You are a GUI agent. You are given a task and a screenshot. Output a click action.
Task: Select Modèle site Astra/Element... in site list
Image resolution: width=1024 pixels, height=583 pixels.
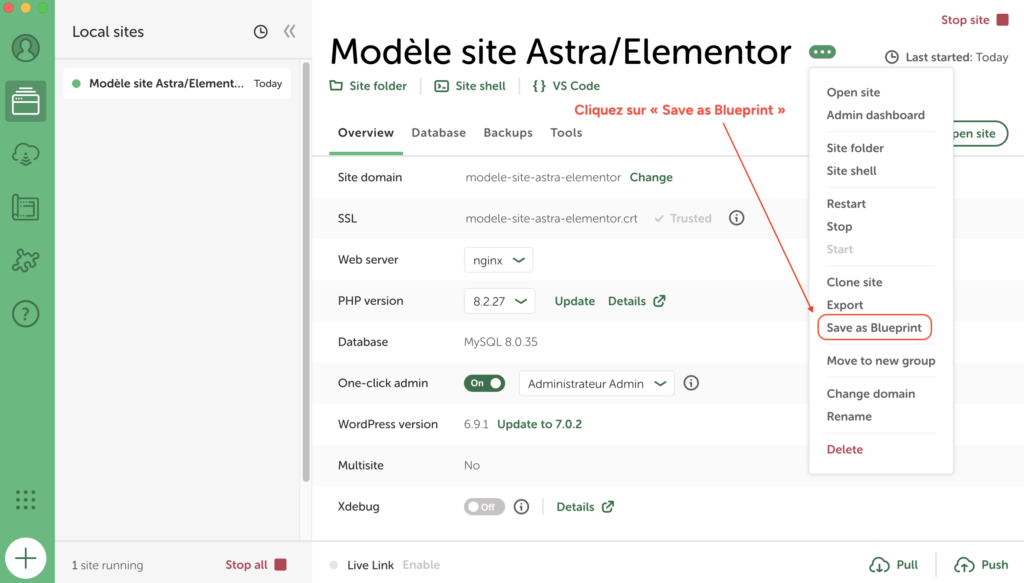tap(177, 84)
